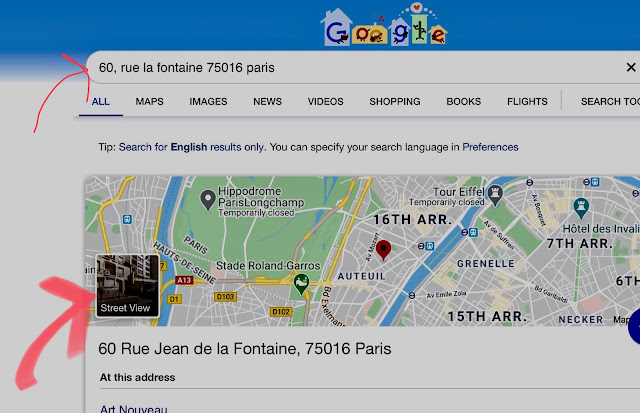Click the 16TH ARR. label on the map

[412, 220]
